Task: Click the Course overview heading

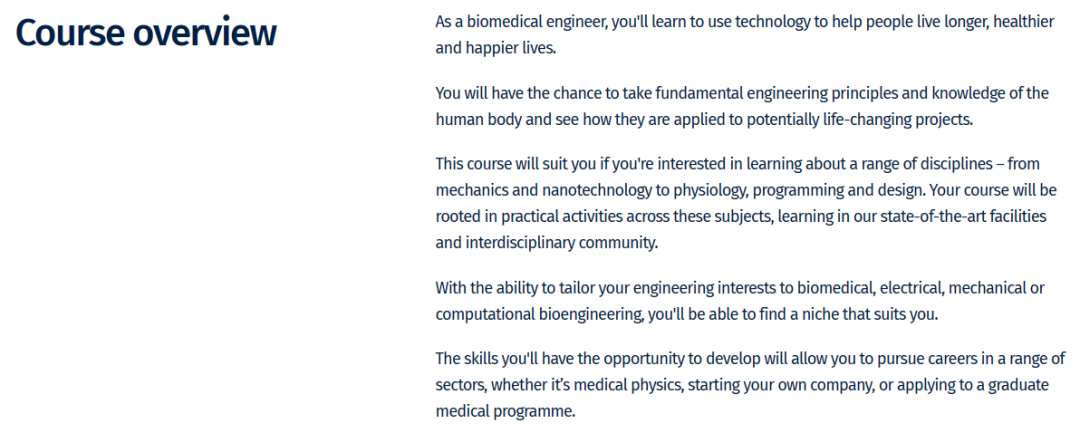Action: pyautogui.click(x=146, y=33)
